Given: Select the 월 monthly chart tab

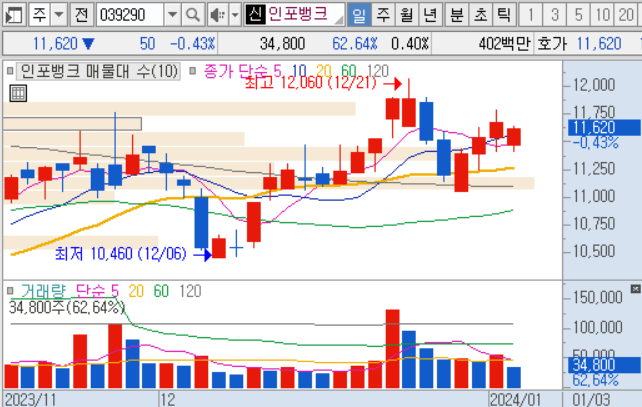Looking at the screenshot, I should pos(407,15).
